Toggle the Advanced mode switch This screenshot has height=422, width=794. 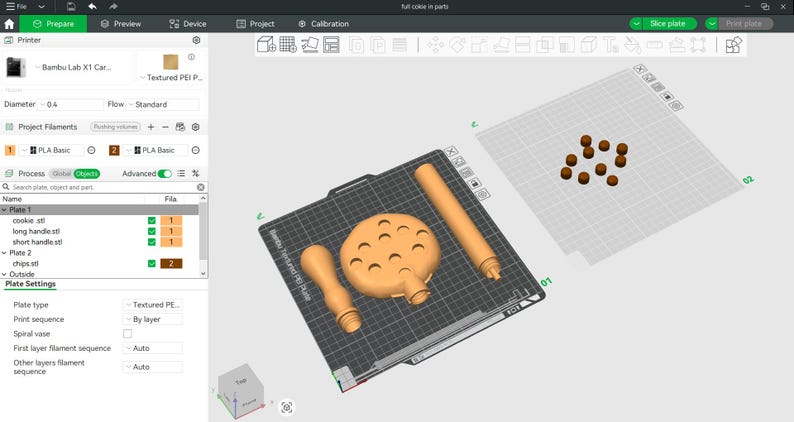(x=165, y=174)
